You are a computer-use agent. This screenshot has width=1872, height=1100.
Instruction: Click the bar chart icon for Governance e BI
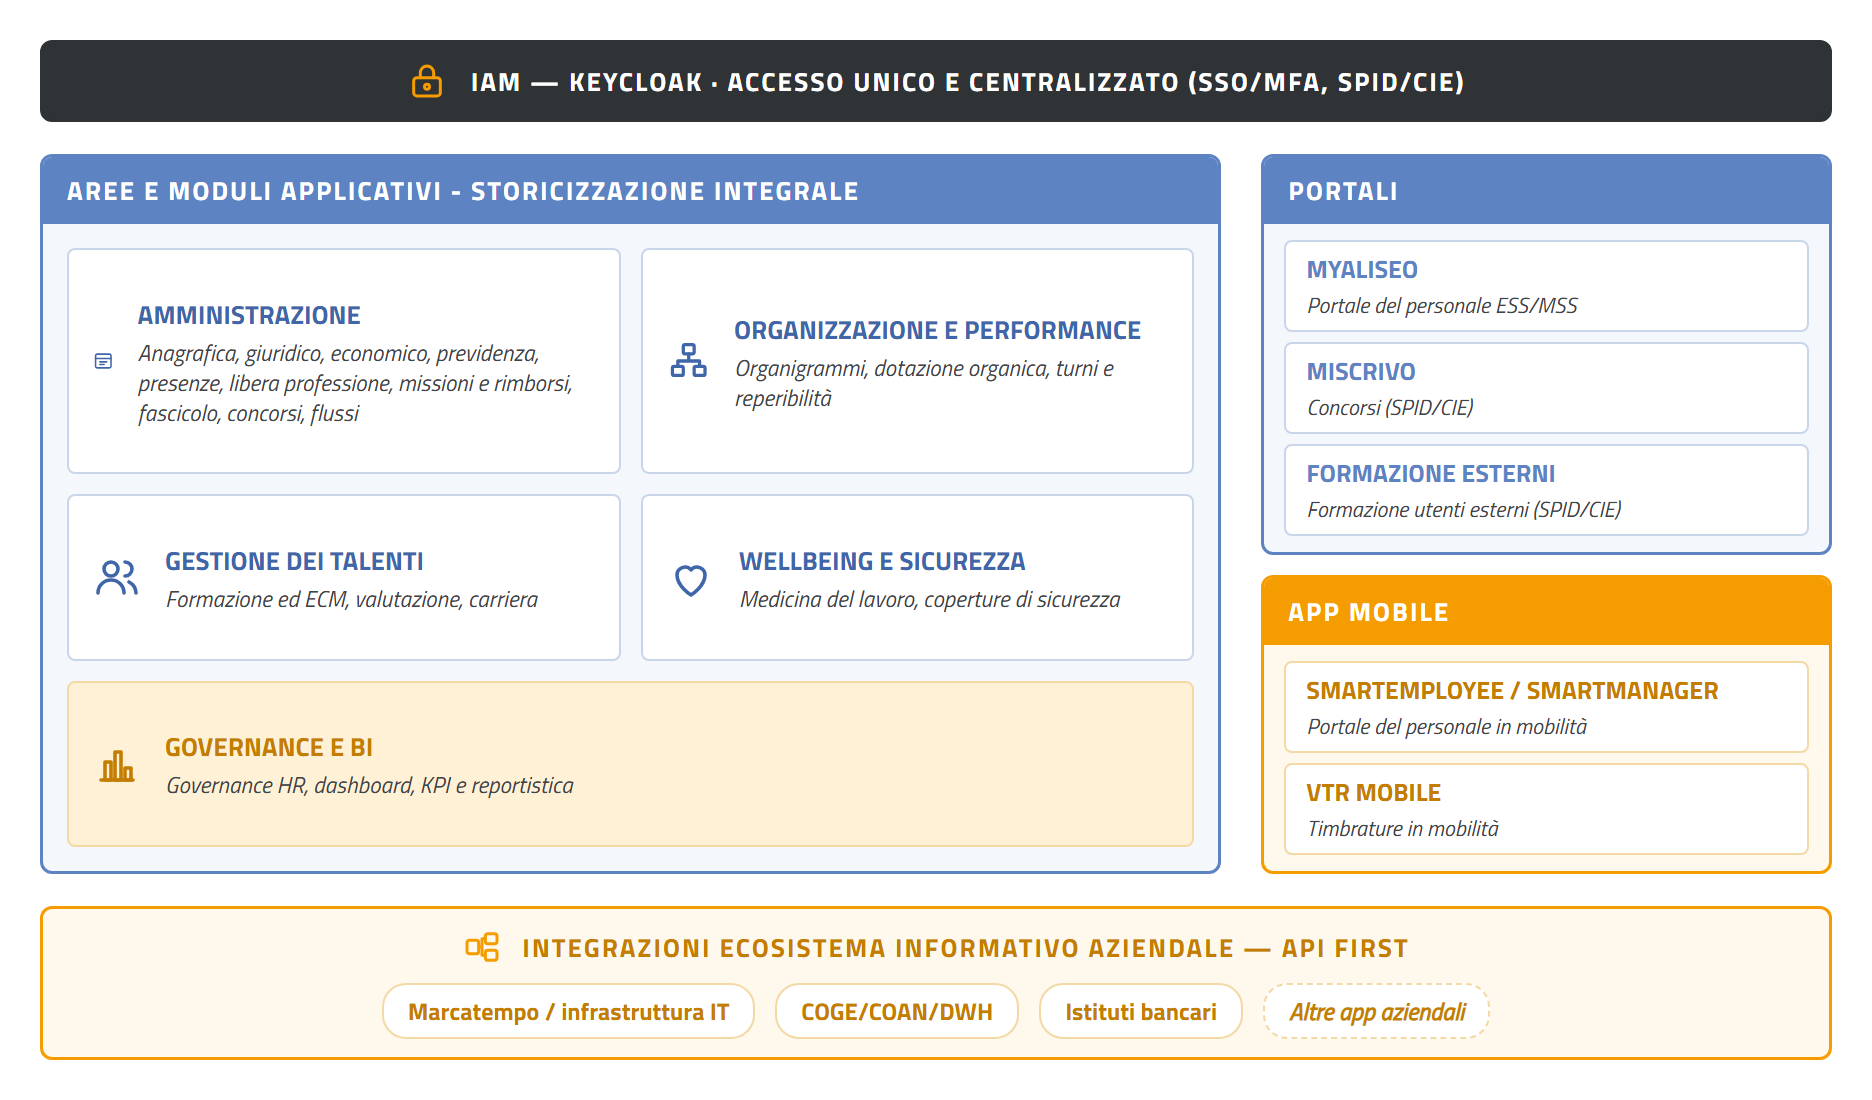point(117,766)
